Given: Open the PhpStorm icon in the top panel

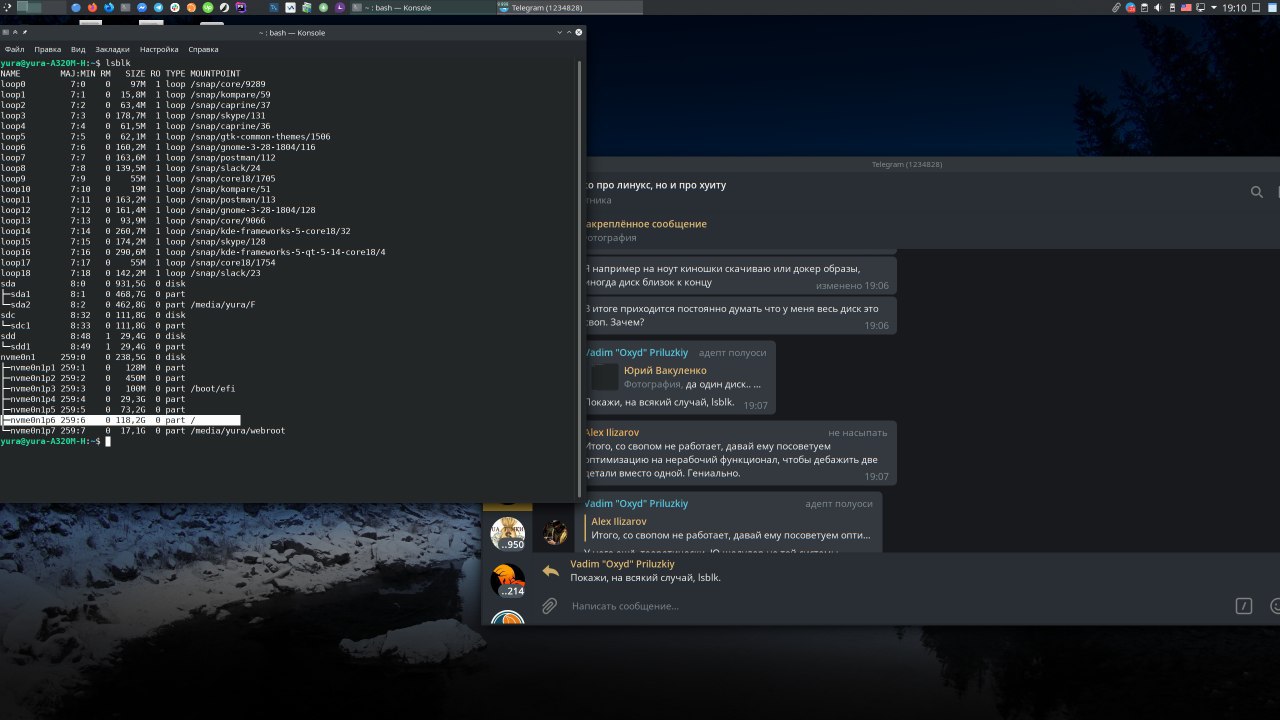Looking at the screenshot, I should [241, 7].
